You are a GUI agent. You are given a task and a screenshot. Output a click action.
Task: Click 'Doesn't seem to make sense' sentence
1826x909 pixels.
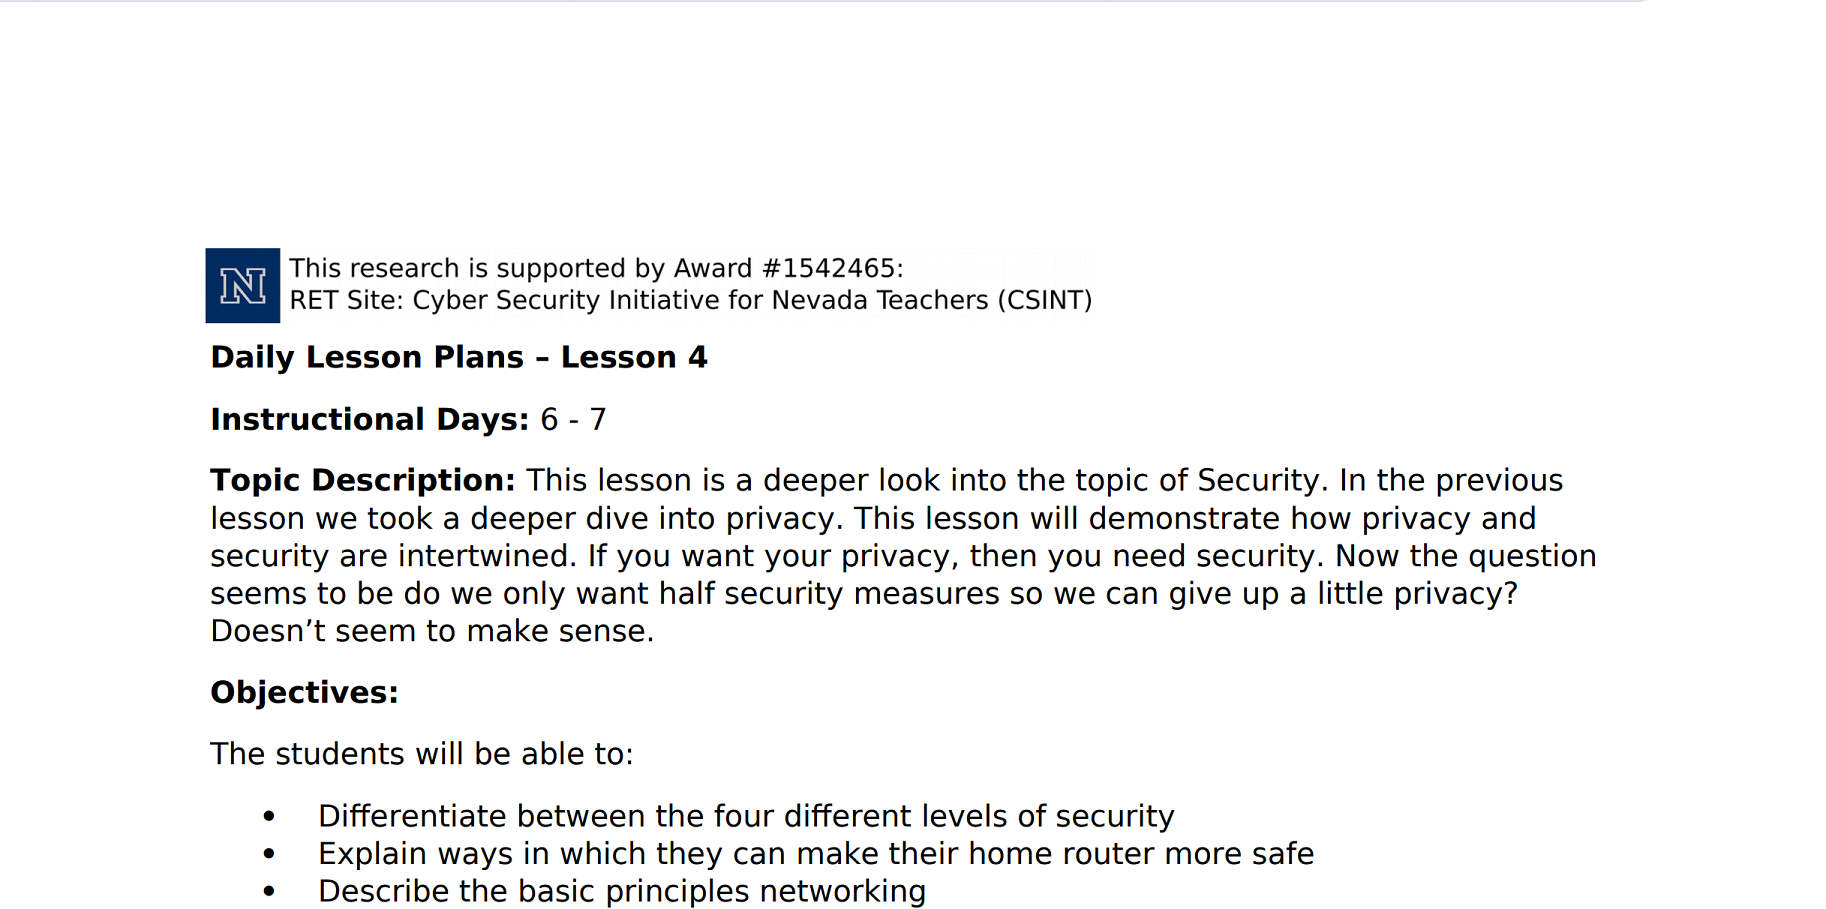[x=431, y=631]
